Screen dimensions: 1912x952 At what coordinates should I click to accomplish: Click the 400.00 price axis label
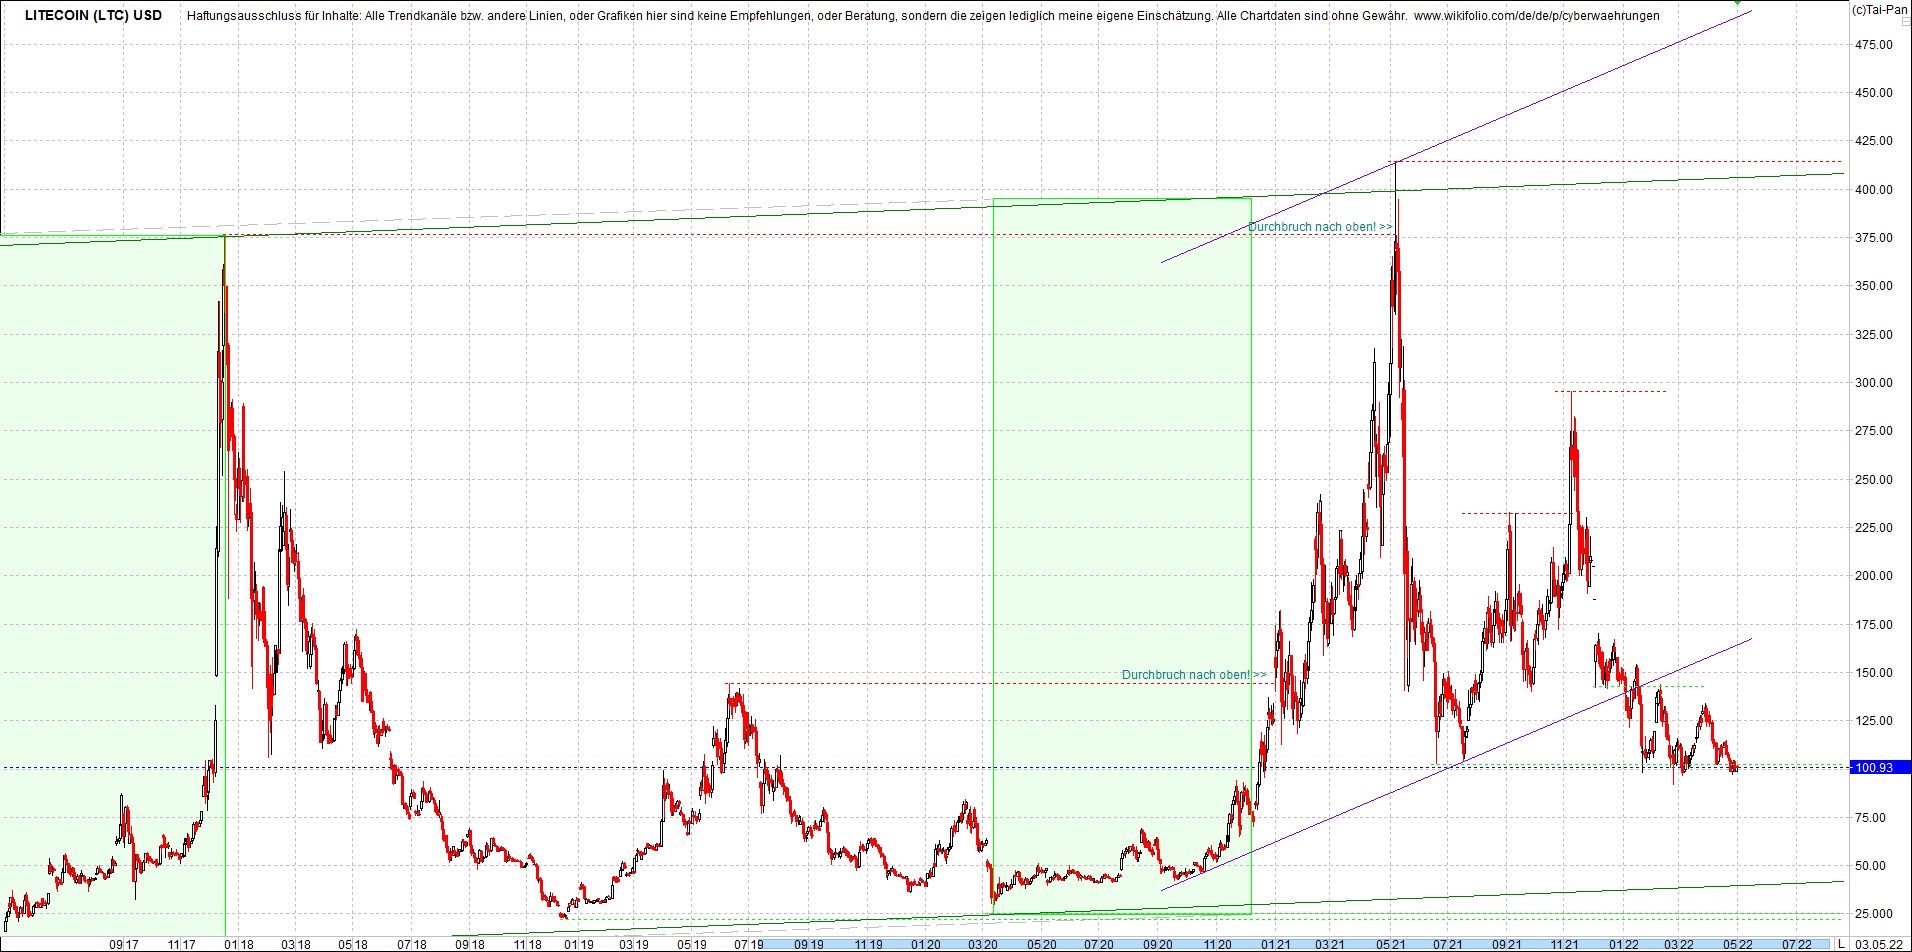[x=1874, y=190]
